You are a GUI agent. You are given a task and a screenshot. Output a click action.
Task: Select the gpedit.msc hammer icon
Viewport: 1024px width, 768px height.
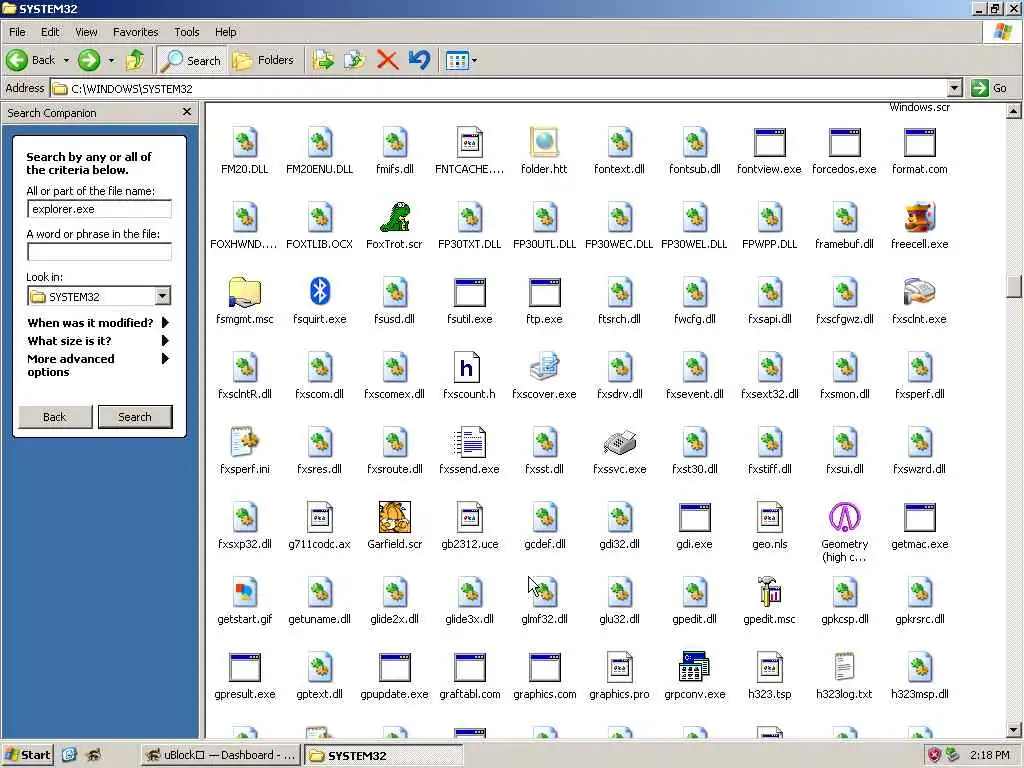[769, 592]
